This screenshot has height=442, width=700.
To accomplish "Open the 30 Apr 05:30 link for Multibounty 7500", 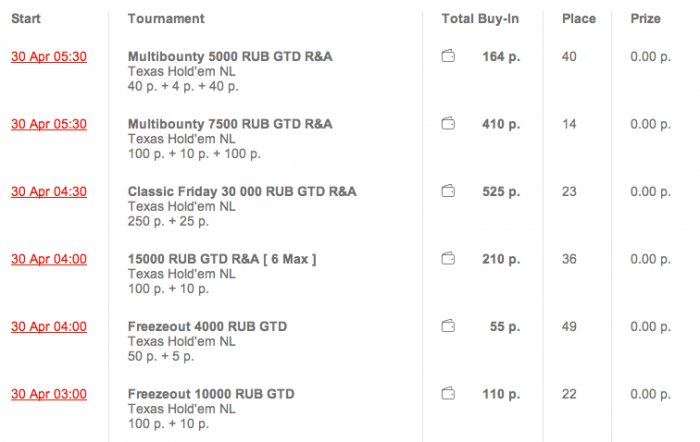I will tap(49, 124).
